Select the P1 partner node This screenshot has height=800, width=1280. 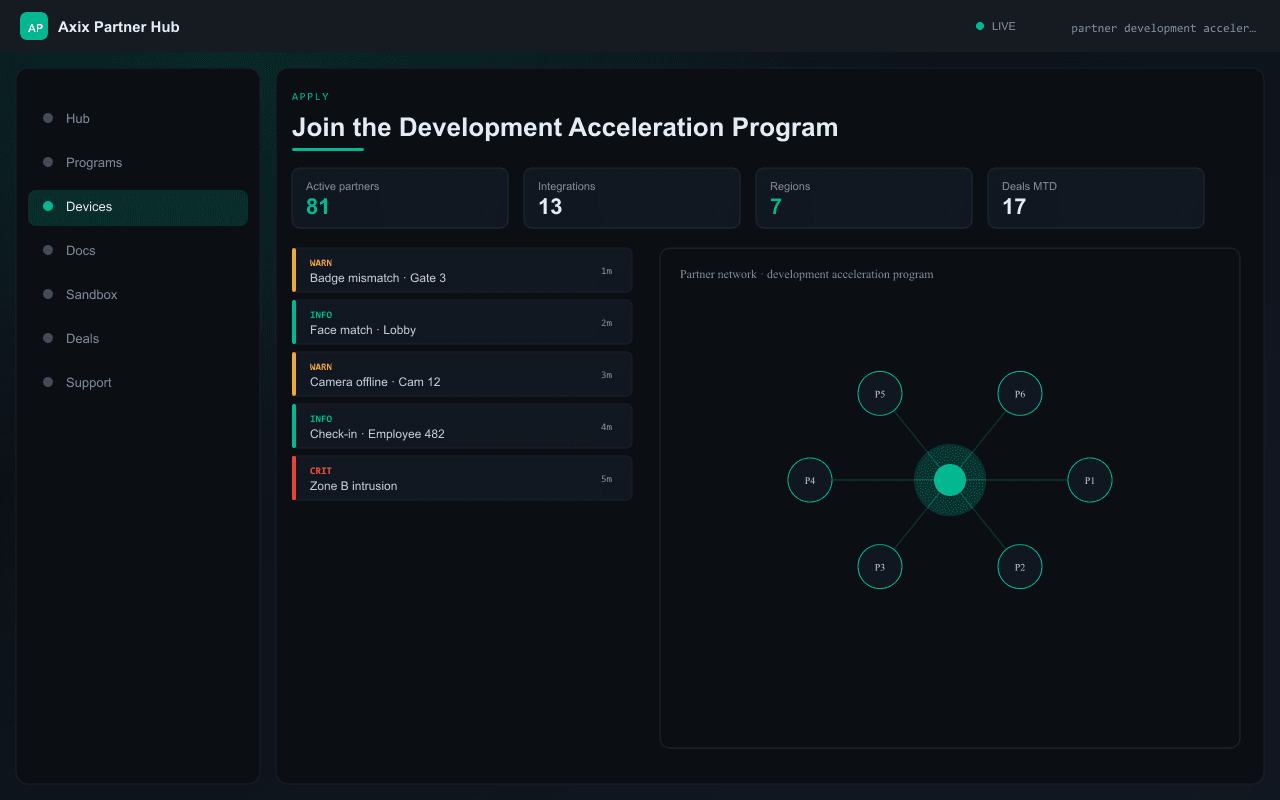pyautogui.click(x=1090, y=480)
